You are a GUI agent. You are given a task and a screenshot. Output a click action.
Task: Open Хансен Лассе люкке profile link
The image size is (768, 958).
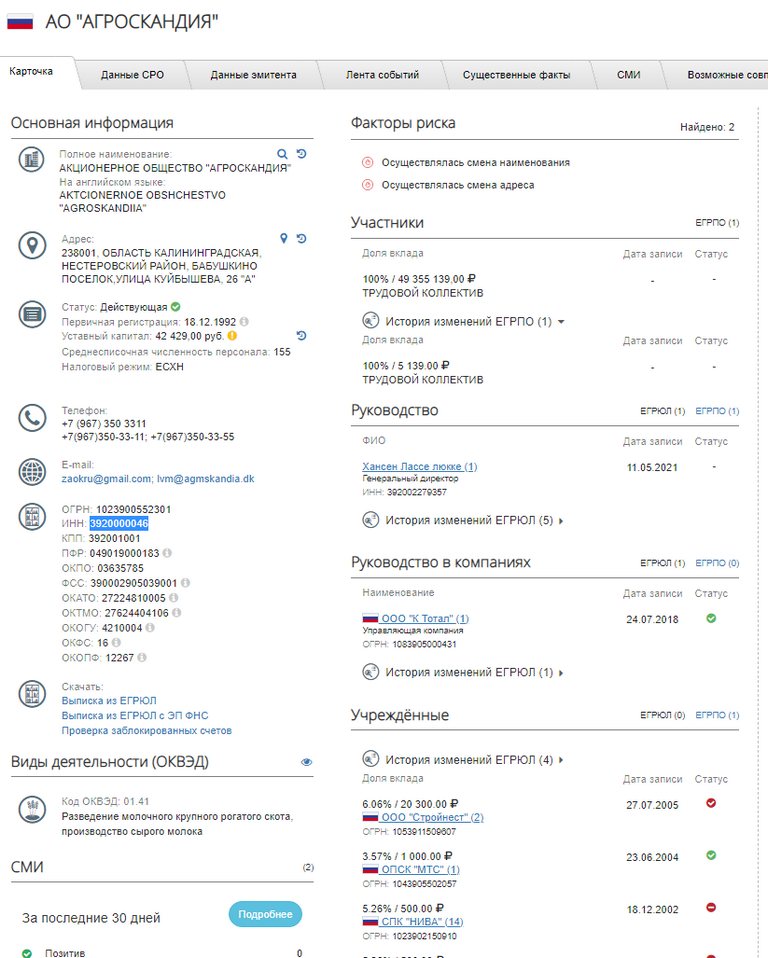tap(419, 467)
